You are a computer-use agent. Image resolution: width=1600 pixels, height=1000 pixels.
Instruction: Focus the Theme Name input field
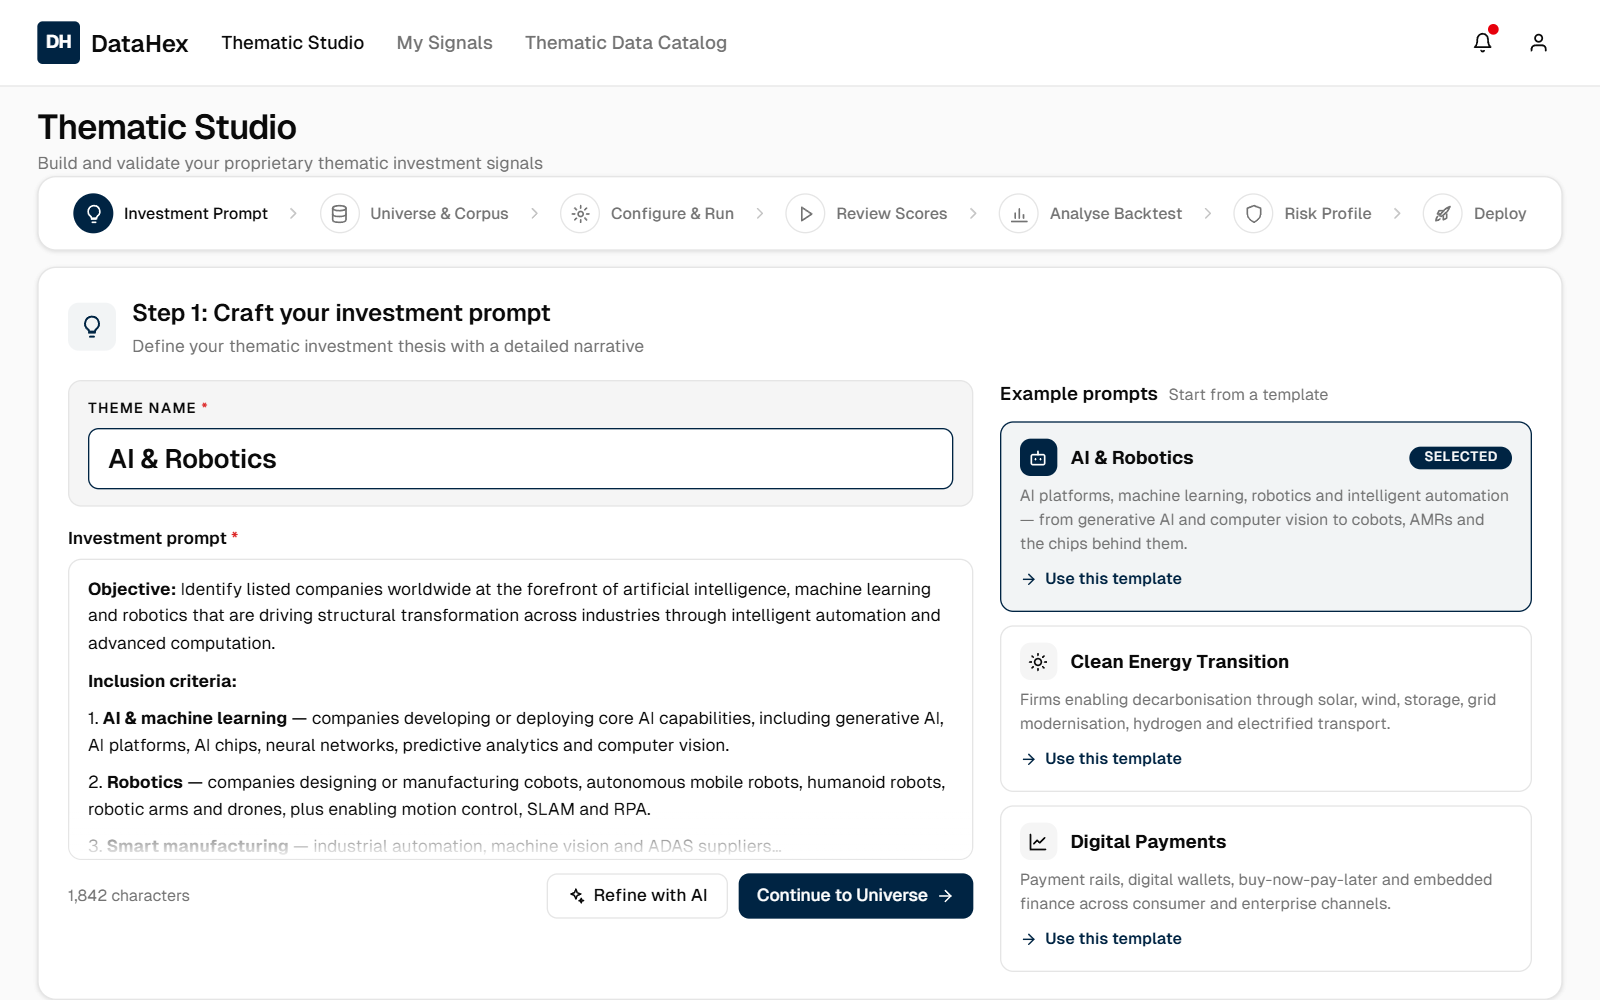point(520,459)
